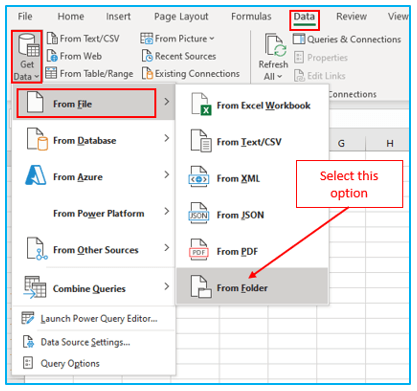Select the From Excel Workbook icon
The height and width of the screenshot is (391, 417).
pyautogui.click(x=201, y=104)
